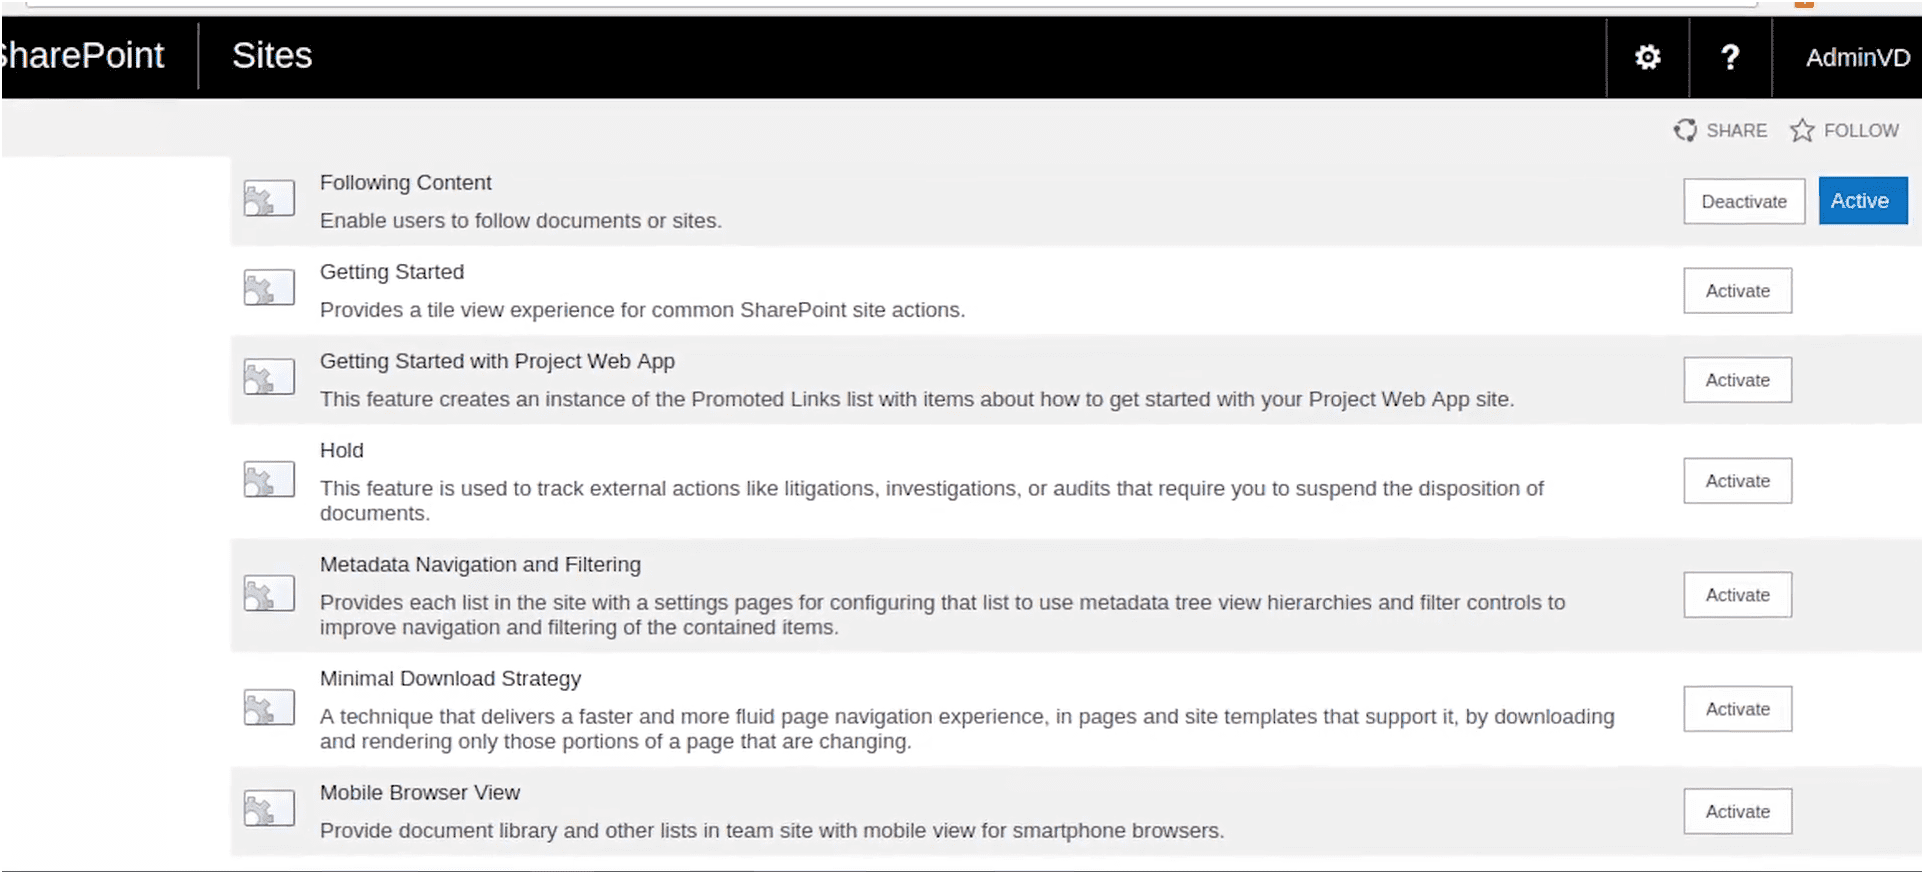Image resolution: width=1924 pixels, height=872 pixels.
Task: Activate Metadata Navigation and Filtering
Action: tap(1737, 595)
